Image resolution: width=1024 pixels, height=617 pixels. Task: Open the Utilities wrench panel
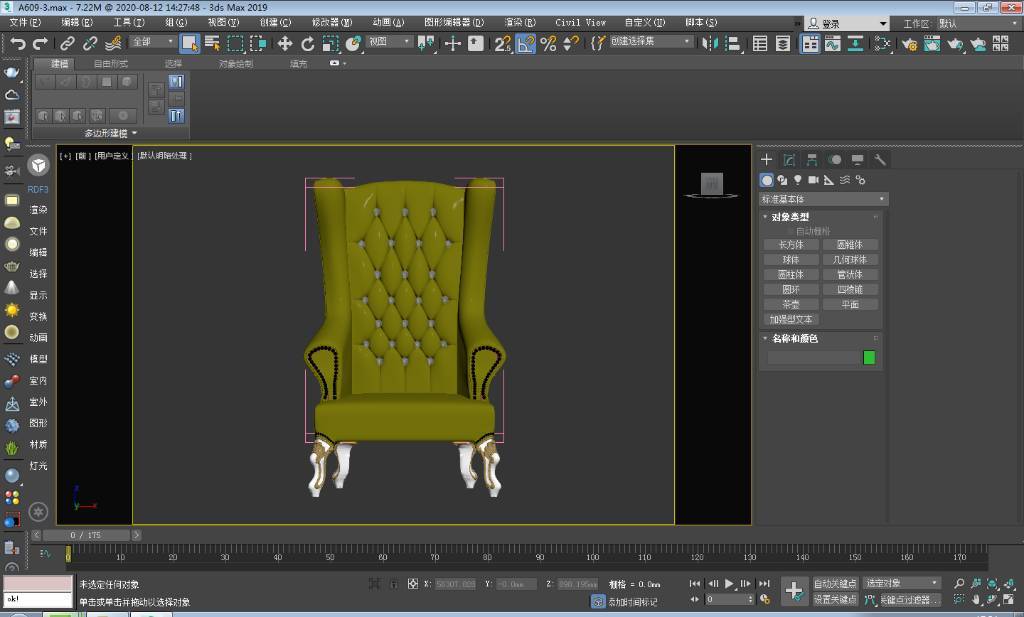(880, 160)
